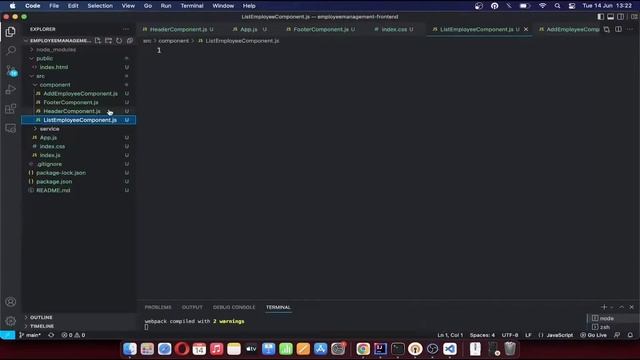This screenshot has width=640, height=360.
Task: Open Explorer more actions ellipsis
Action: pyautogui.click(x=126, y=29)
